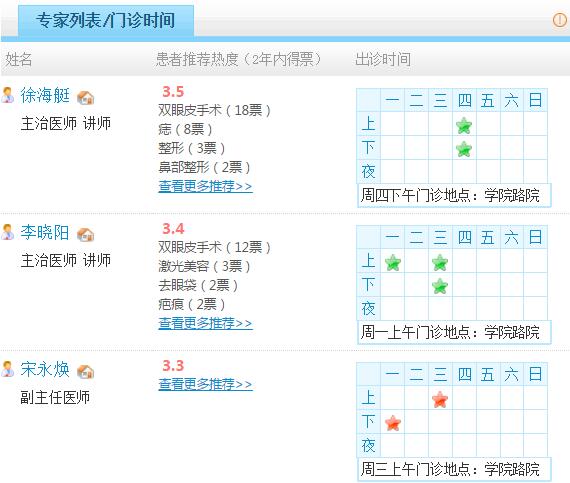Click 宋永焕's Monday afternoon red star
Image resolution: width=570 pixels, height=483 pixels.
(x=393, y=423)
